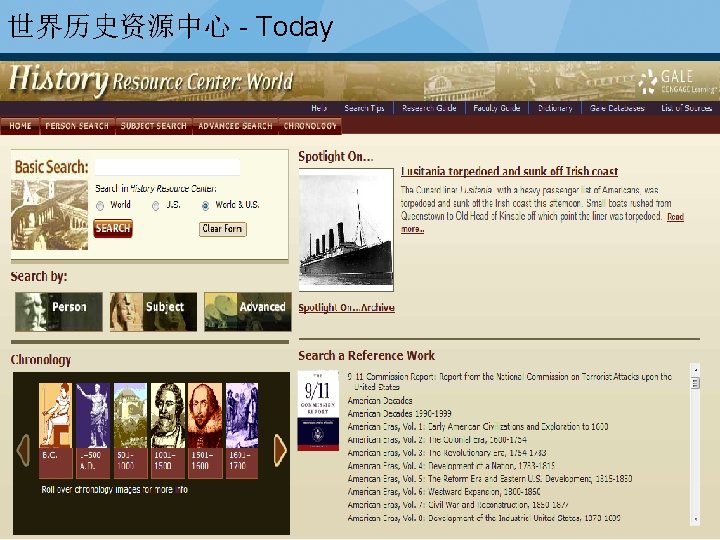Open American Eras, Vol. 6 Westward Expansion
This screenshot has height=540, width=720.
click(444, 491)
